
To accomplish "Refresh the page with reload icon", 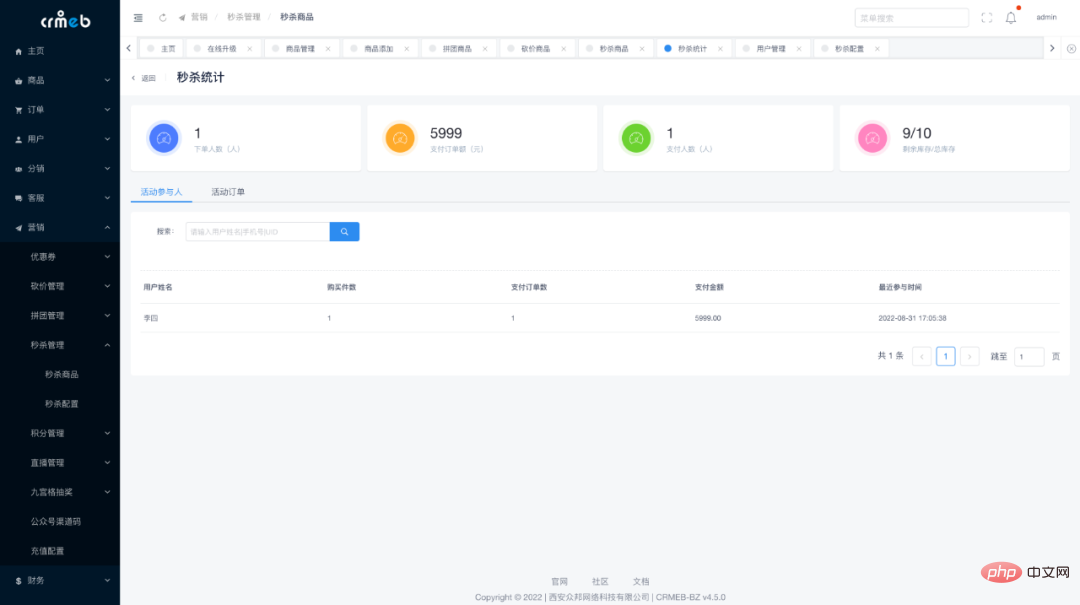I will tap(163, 18).
